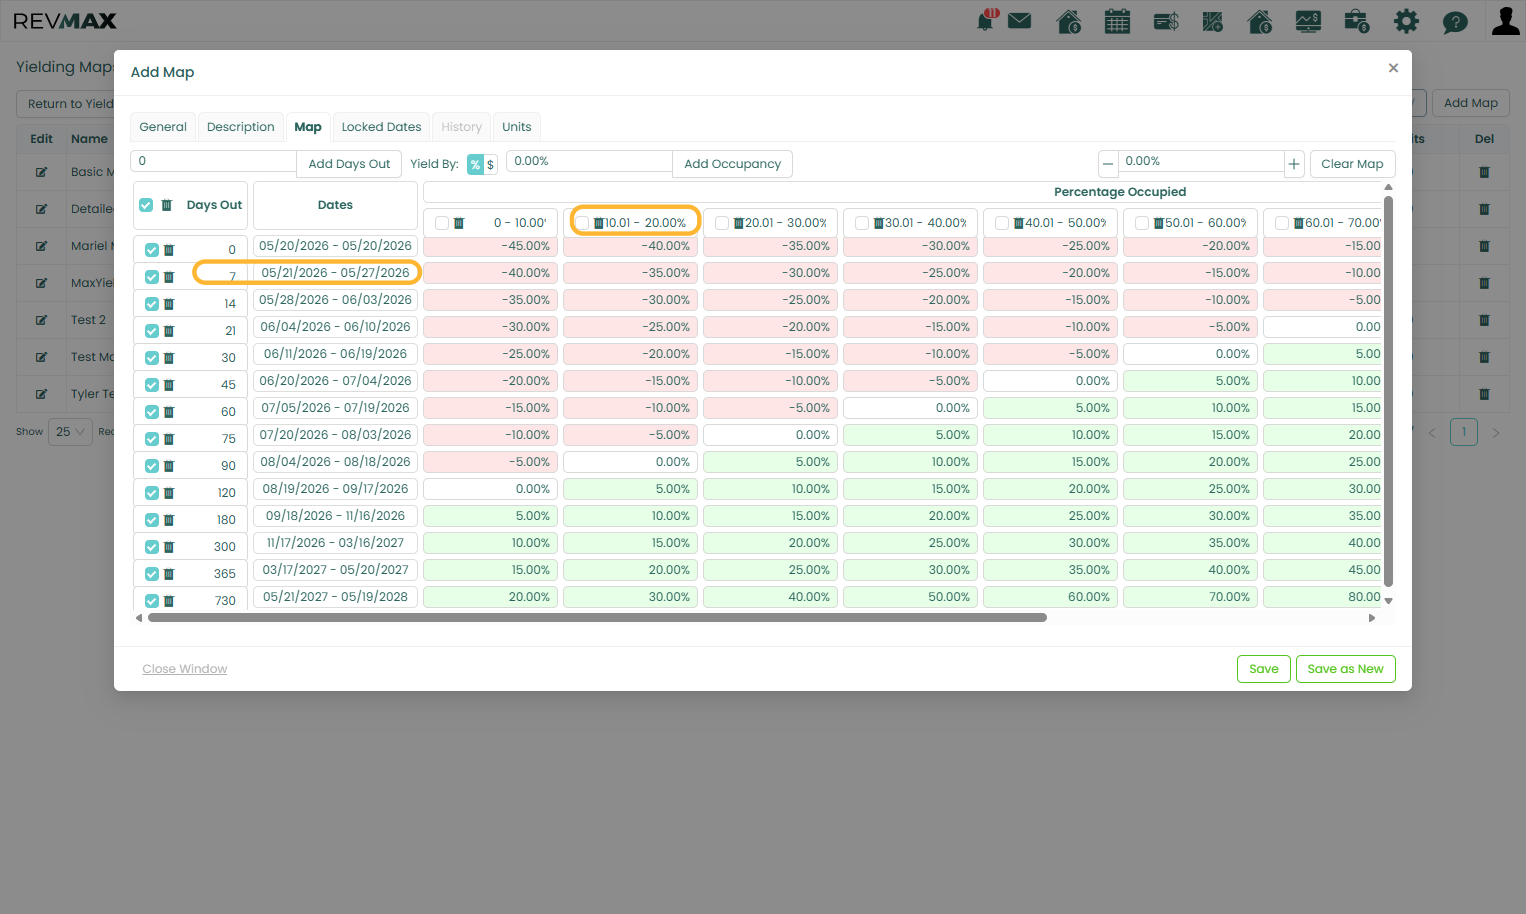Click the Save as New button
1526x914 pixels.
click(1345, 669)
